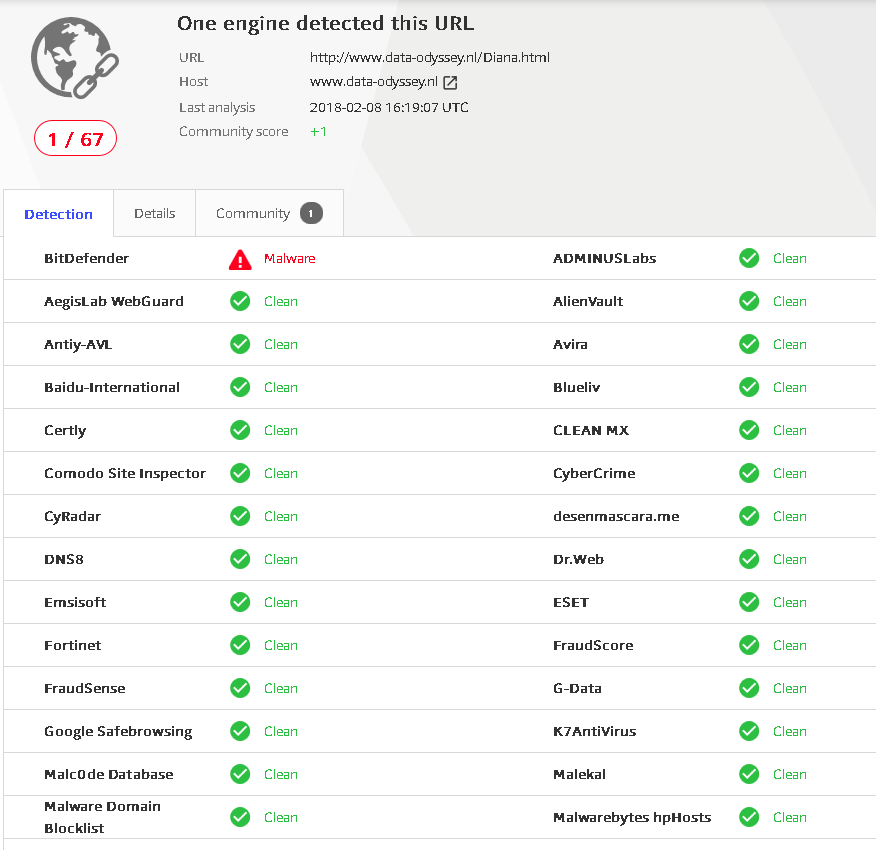Viewport: 876px width, 850px height.
Task: Click the green checkmark for ESET
Action: pyautogui.click(x=749, y=602)
